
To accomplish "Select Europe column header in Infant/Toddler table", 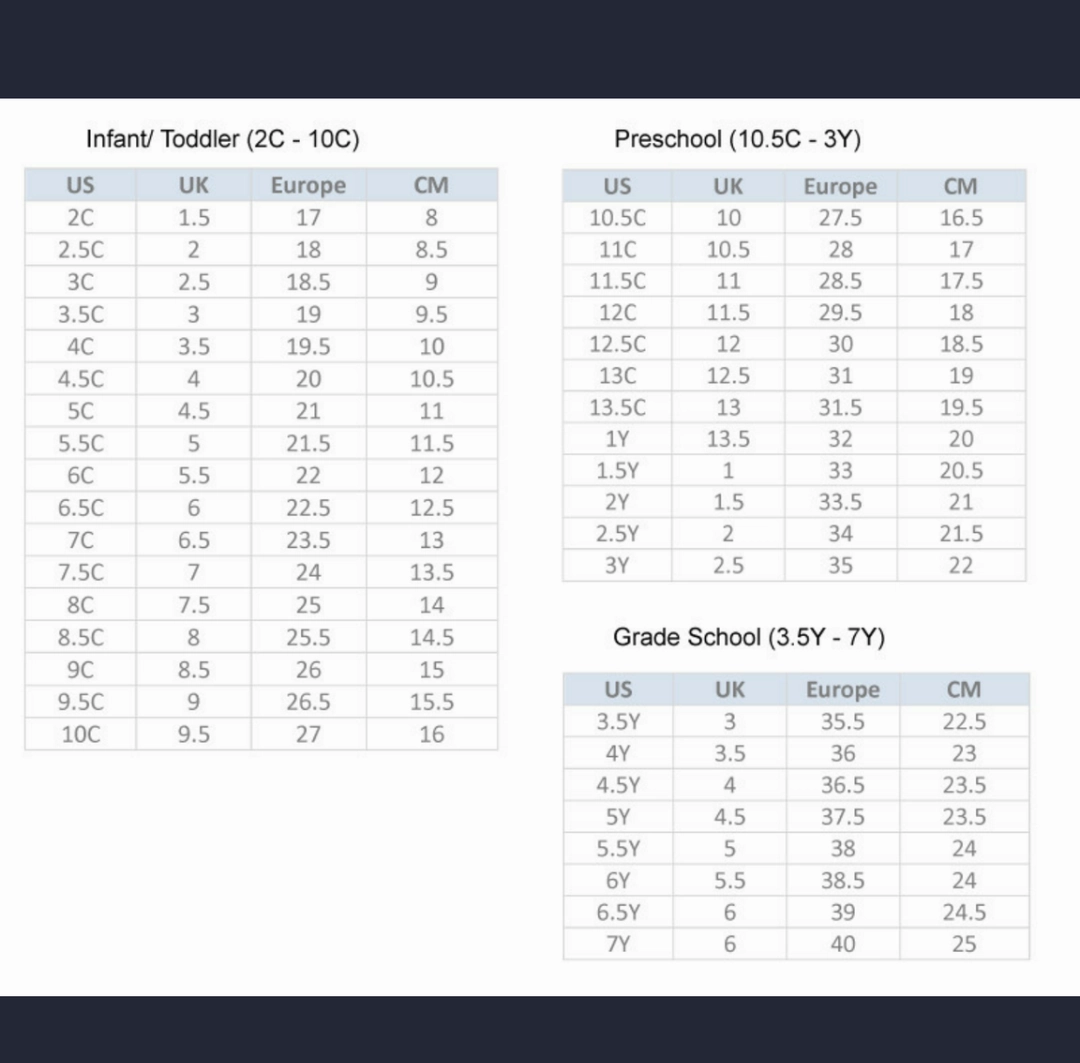I will (308, 186).
